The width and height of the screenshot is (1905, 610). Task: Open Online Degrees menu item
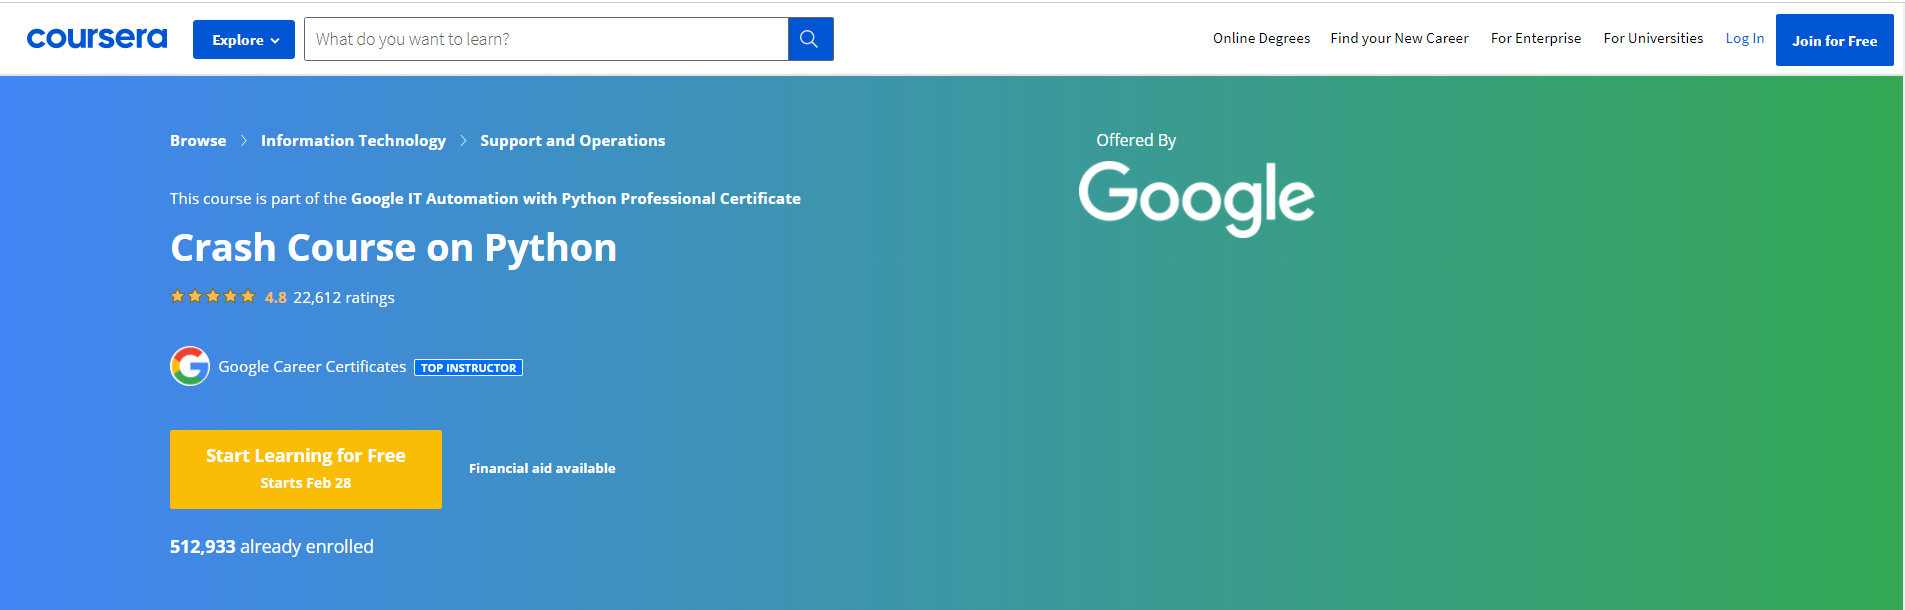click(1261, 38)
